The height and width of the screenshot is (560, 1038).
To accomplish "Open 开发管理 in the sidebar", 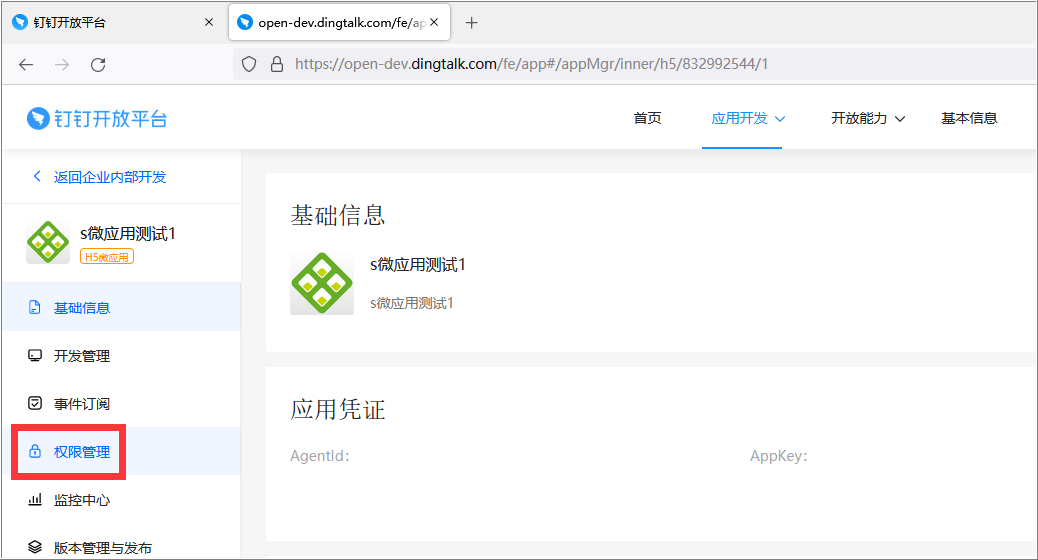I will (x=121, y=355).
